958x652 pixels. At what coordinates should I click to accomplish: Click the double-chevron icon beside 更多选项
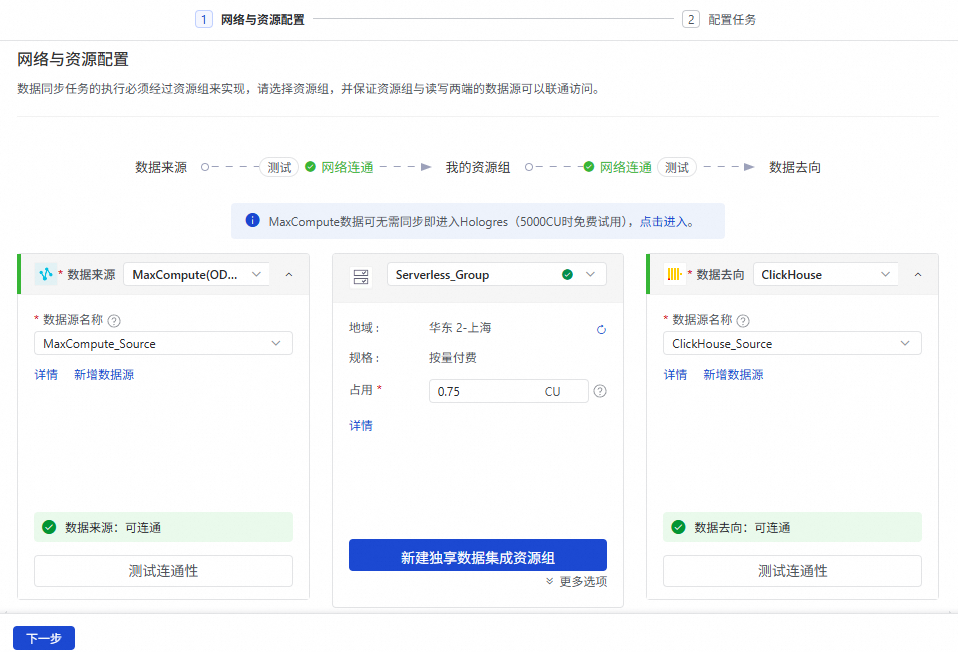coord(549,581)
